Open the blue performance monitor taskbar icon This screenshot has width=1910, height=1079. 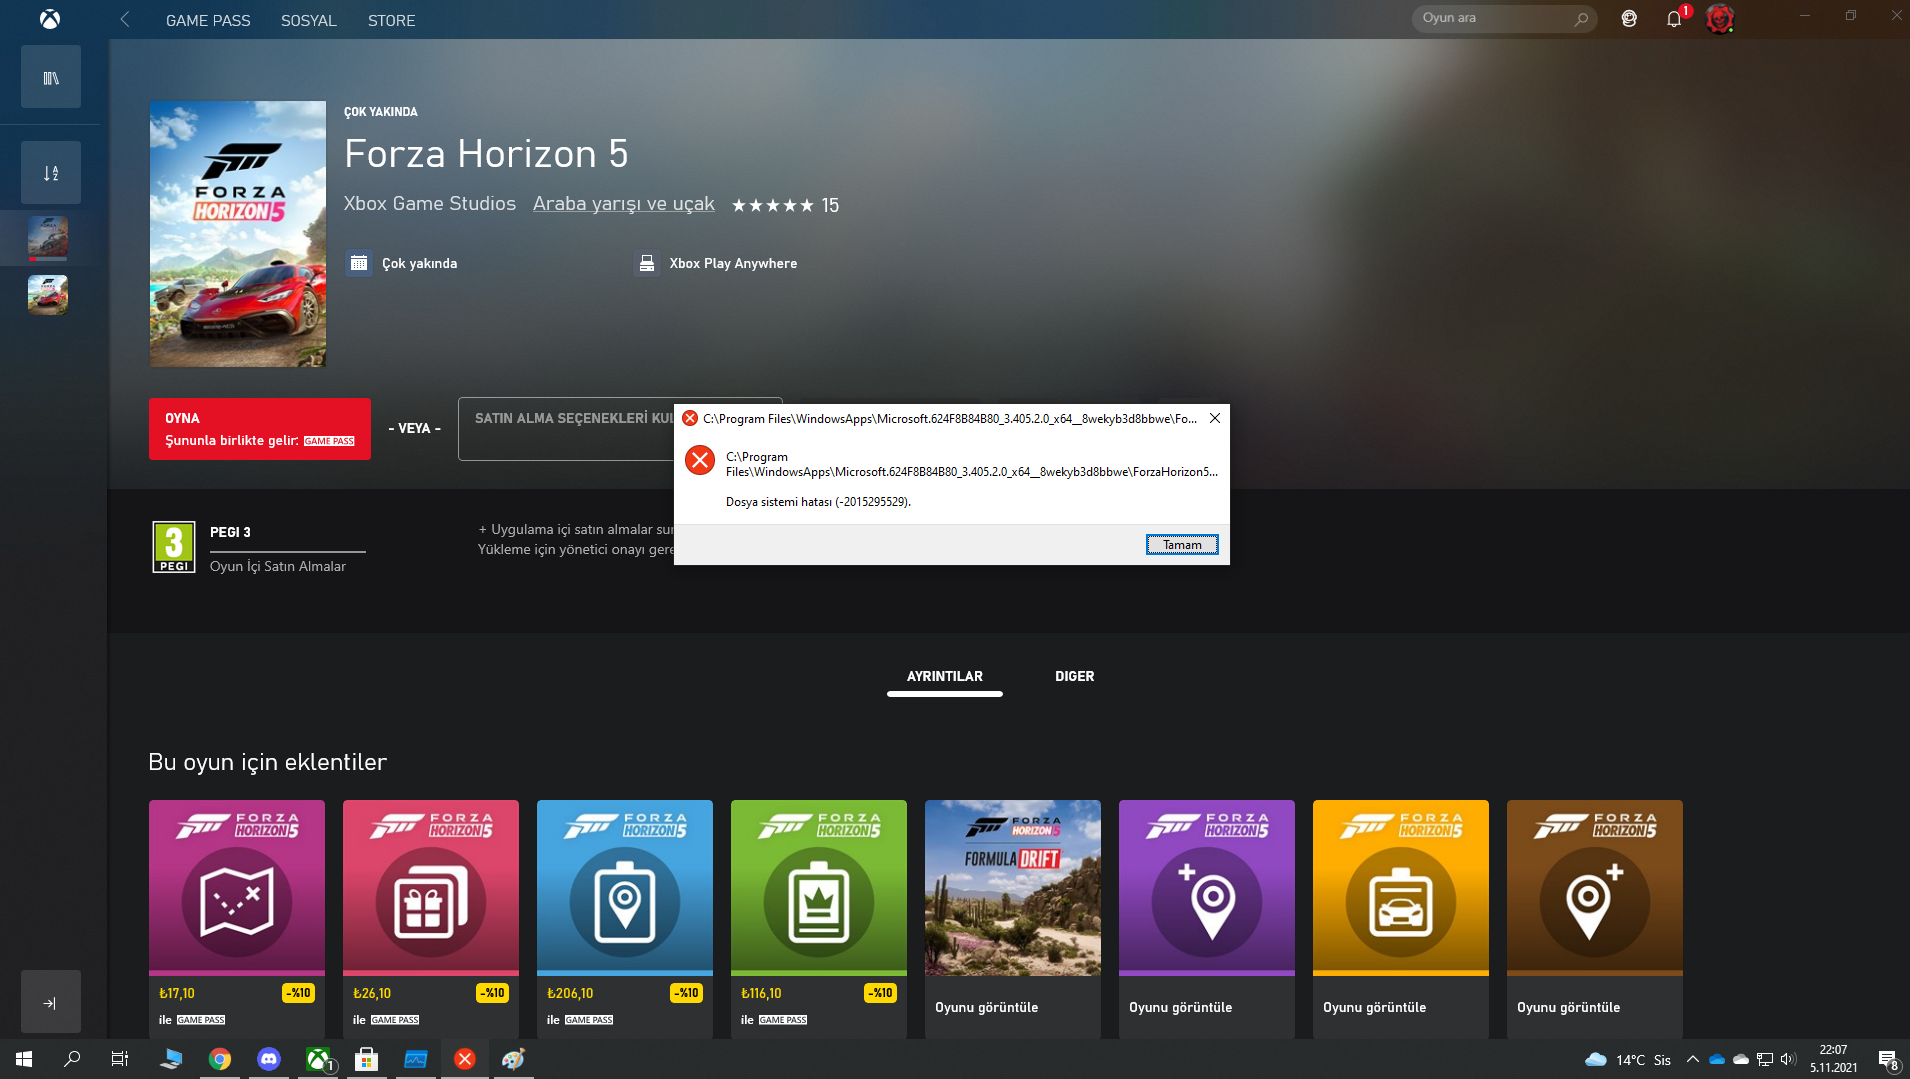click(416, 1059)
